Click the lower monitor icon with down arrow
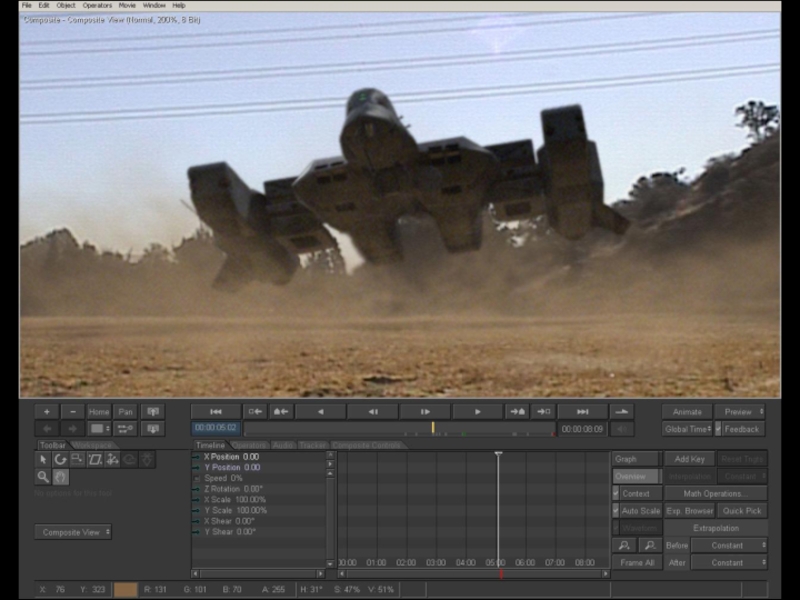800x600 pixels. pyautogui.click(x=153, y=429)
